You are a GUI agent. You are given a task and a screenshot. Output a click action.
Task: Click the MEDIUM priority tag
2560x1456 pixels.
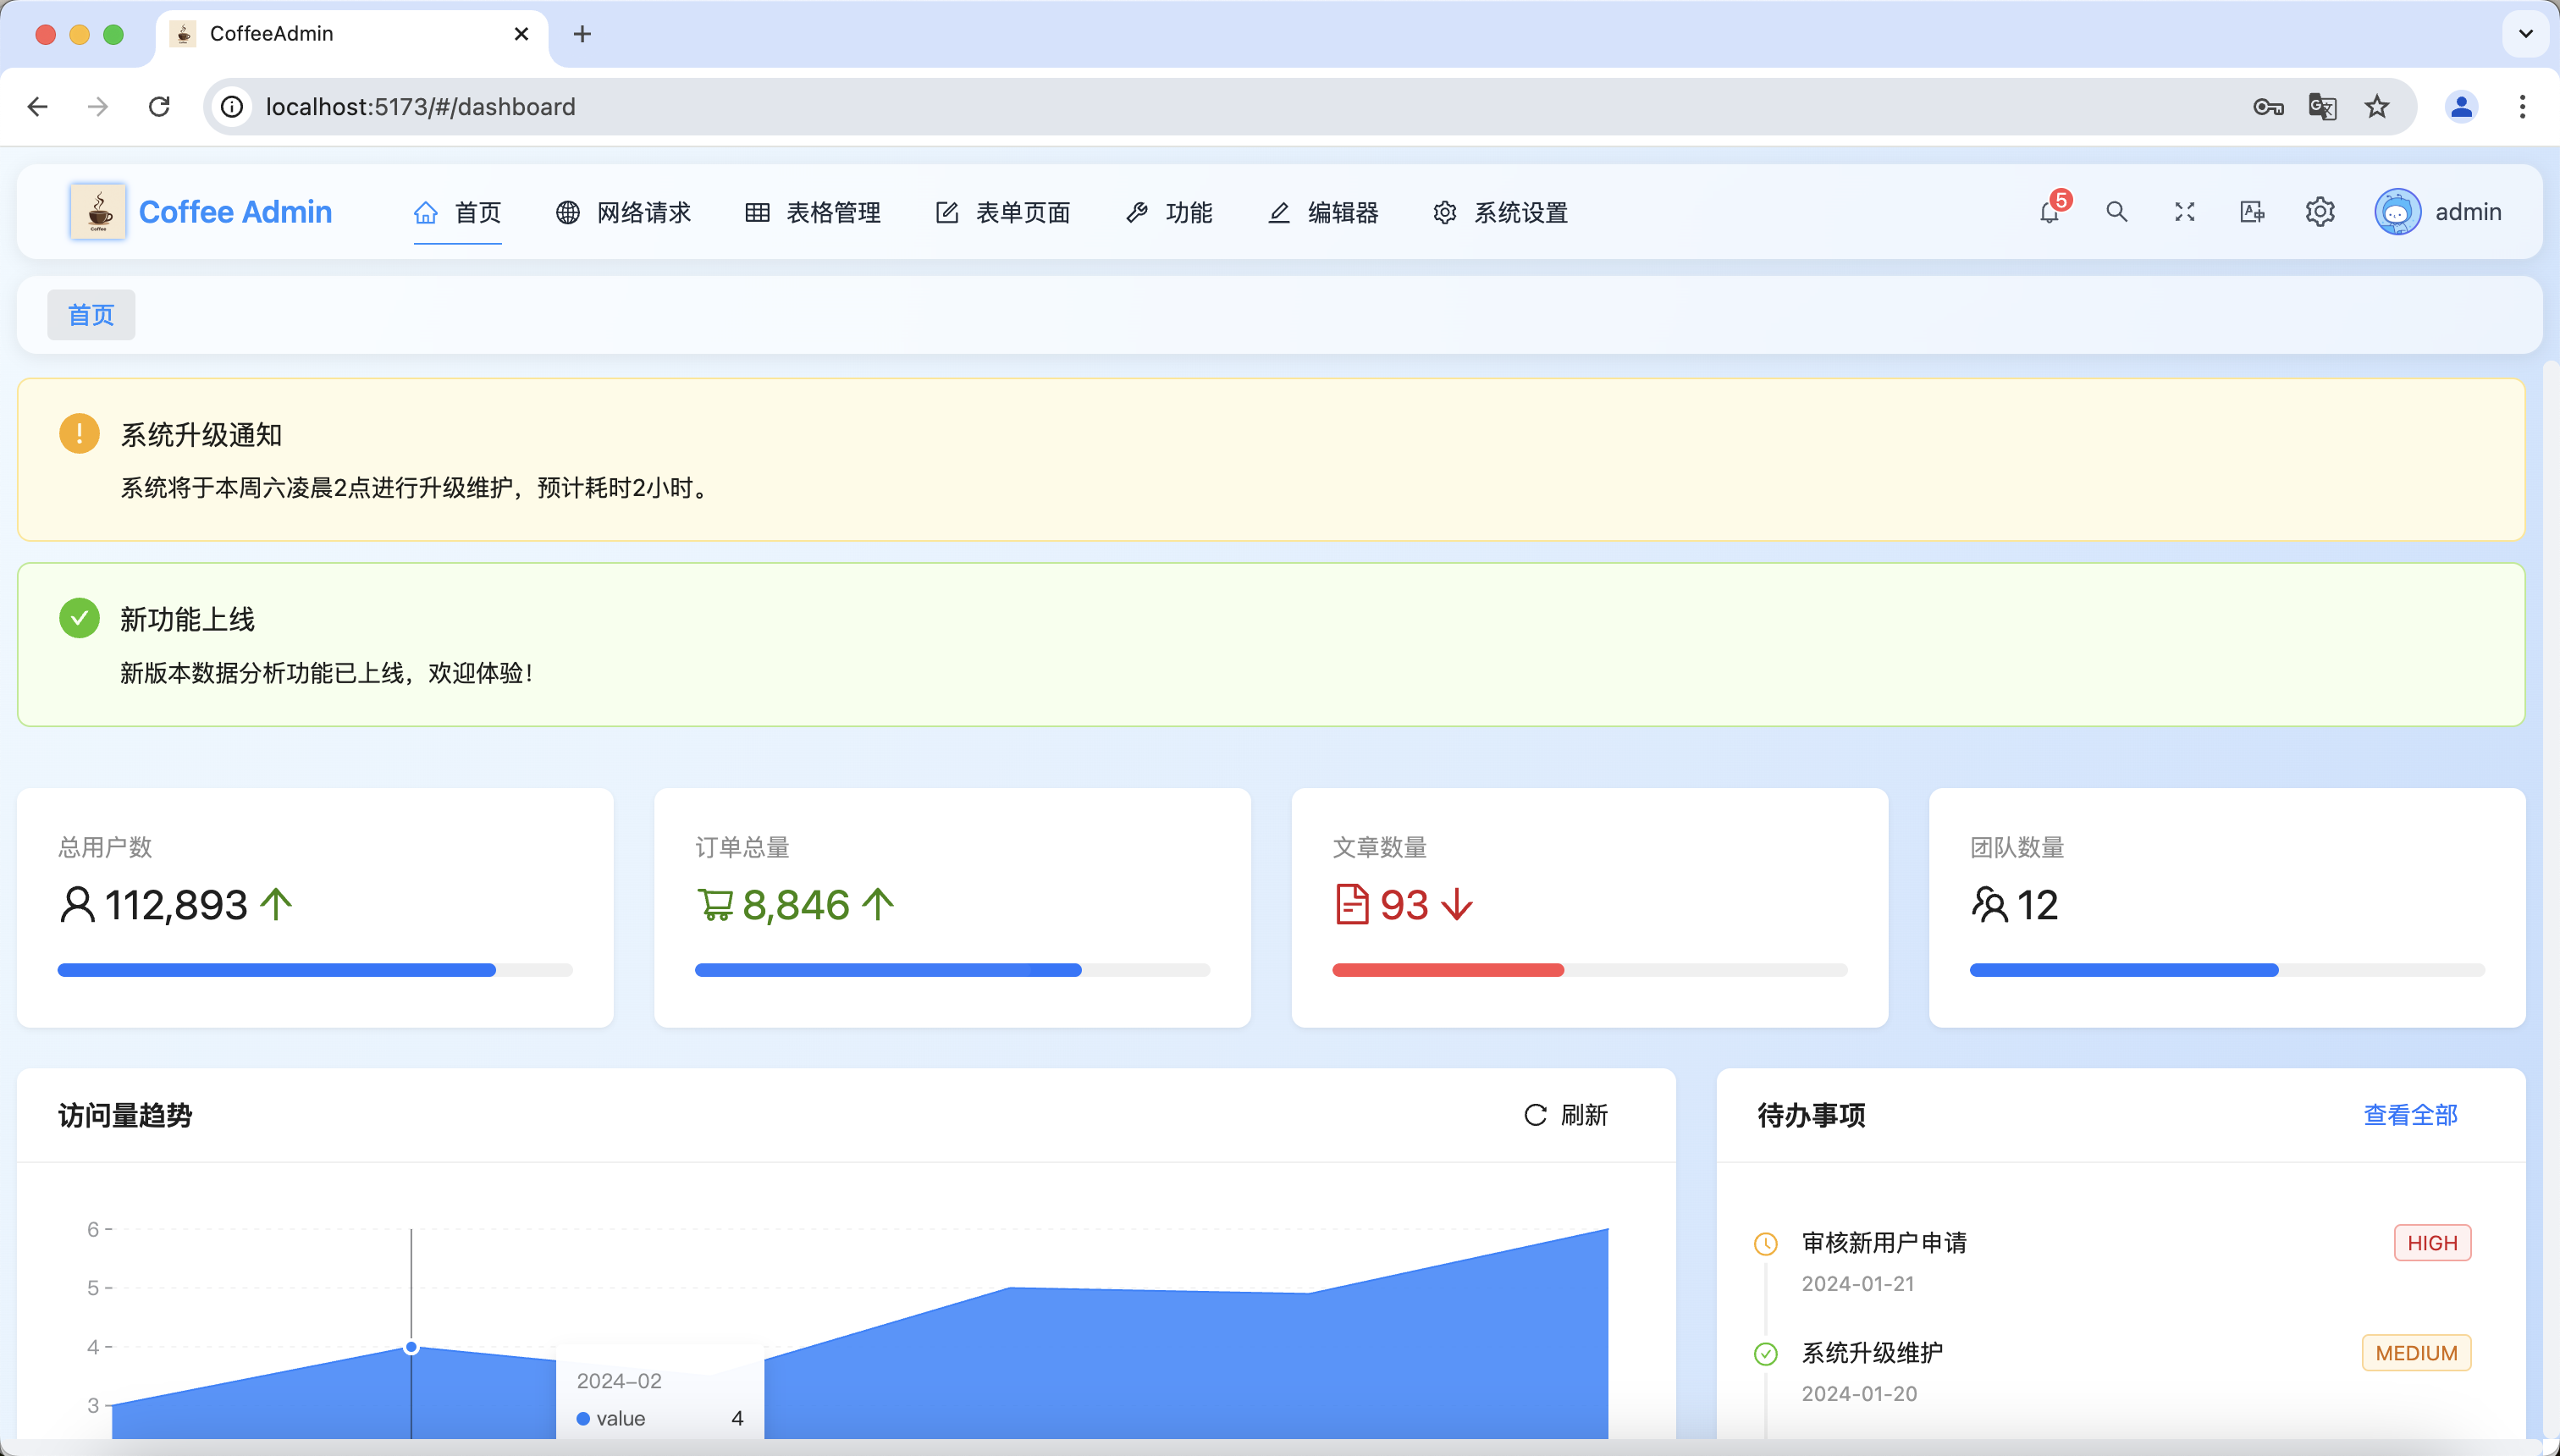click(x=2416, y=1353)
